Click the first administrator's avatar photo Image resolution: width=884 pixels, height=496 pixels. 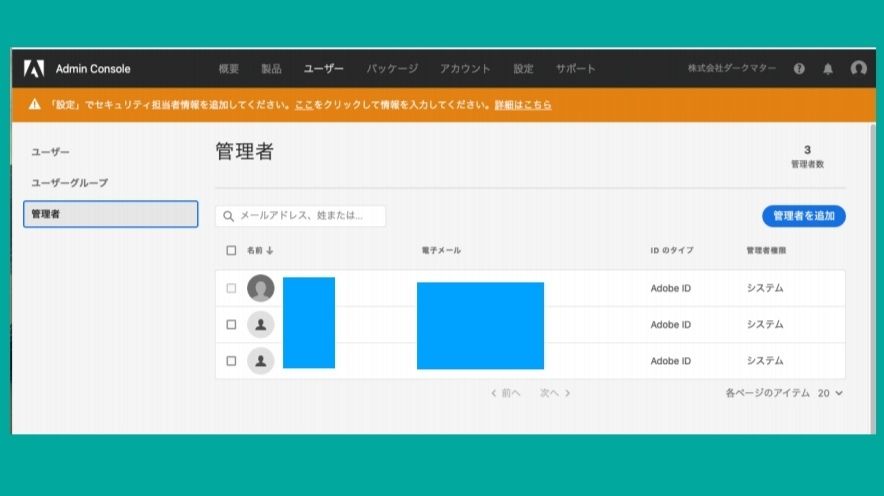260,288
